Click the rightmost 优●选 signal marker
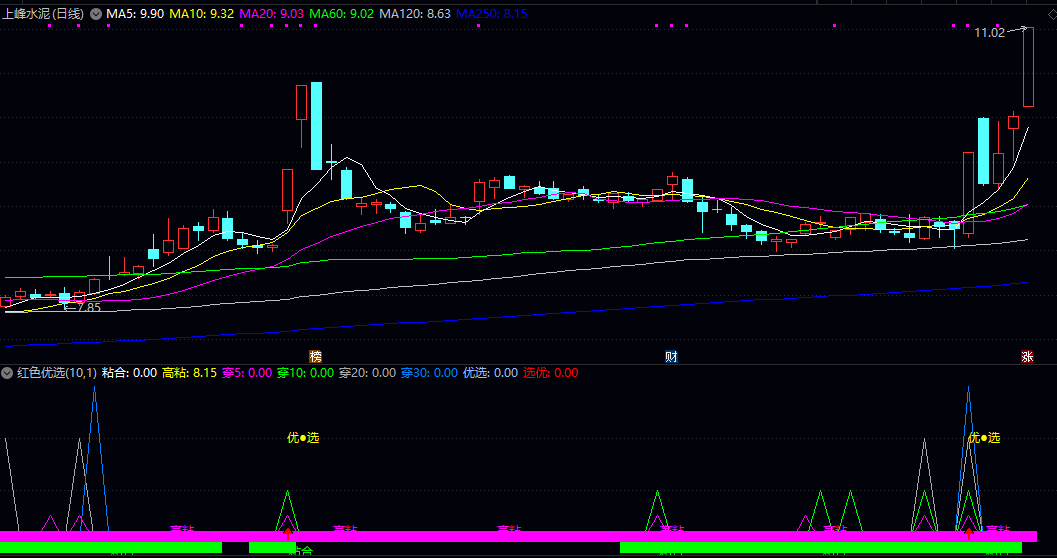The width and height of the screenshot is (1057, 558). point(983,437)
